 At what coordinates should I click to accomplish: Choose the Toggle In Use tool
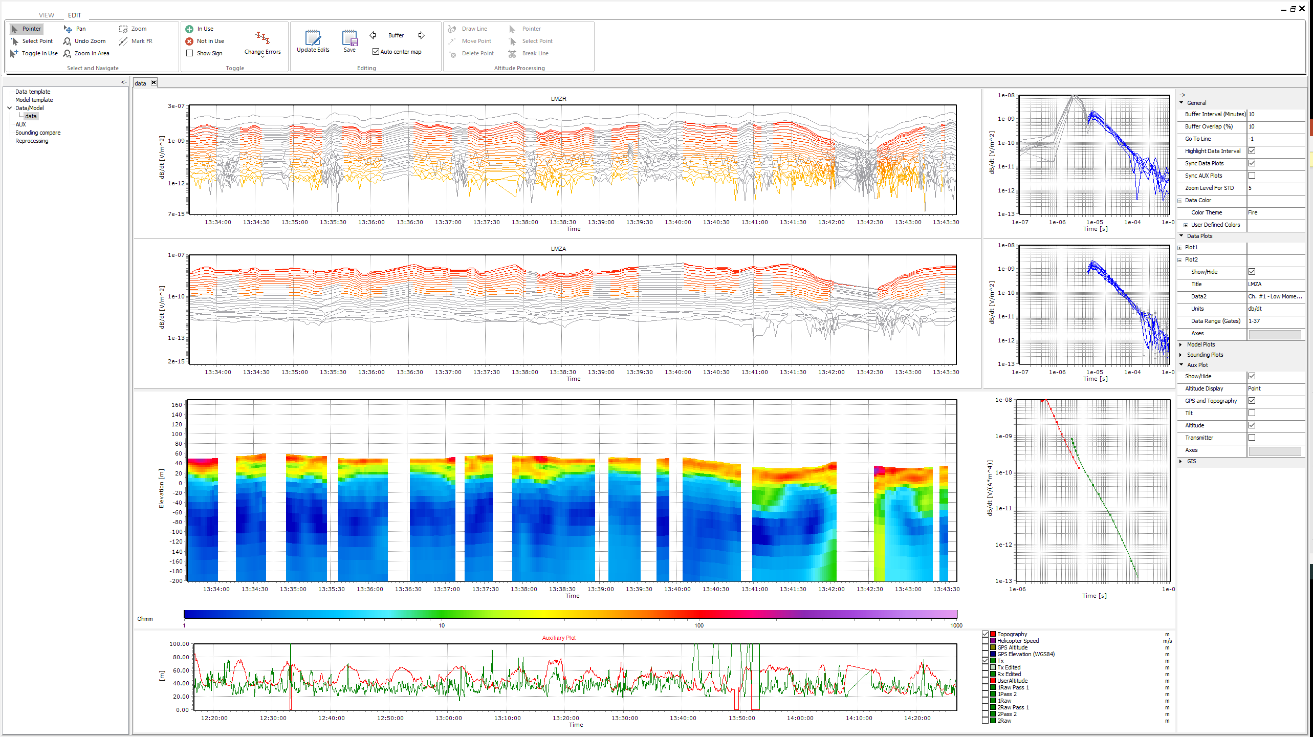(33, 52)
